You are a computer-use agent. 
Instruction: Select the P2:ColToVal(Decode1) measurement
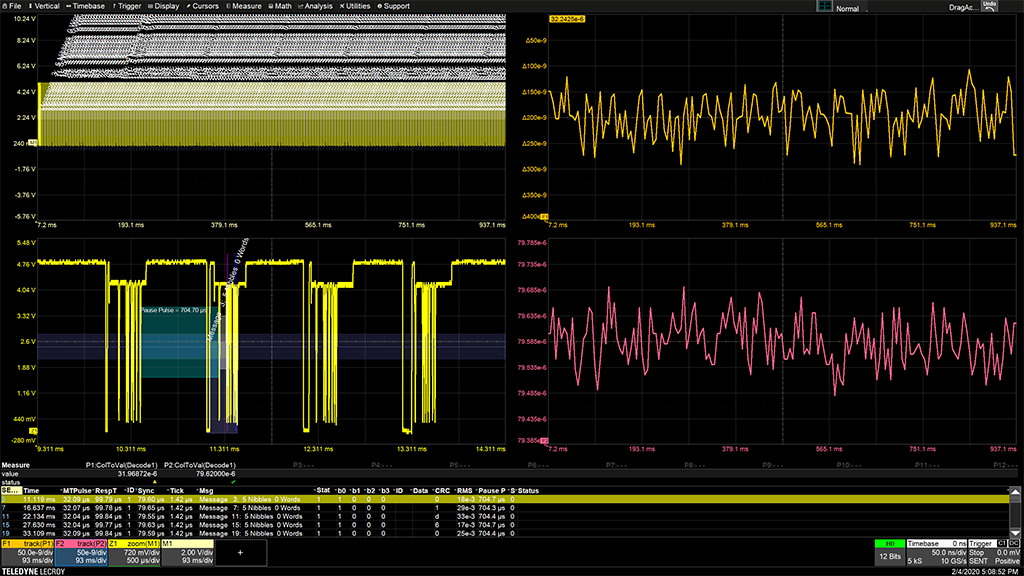coord(200,466)
